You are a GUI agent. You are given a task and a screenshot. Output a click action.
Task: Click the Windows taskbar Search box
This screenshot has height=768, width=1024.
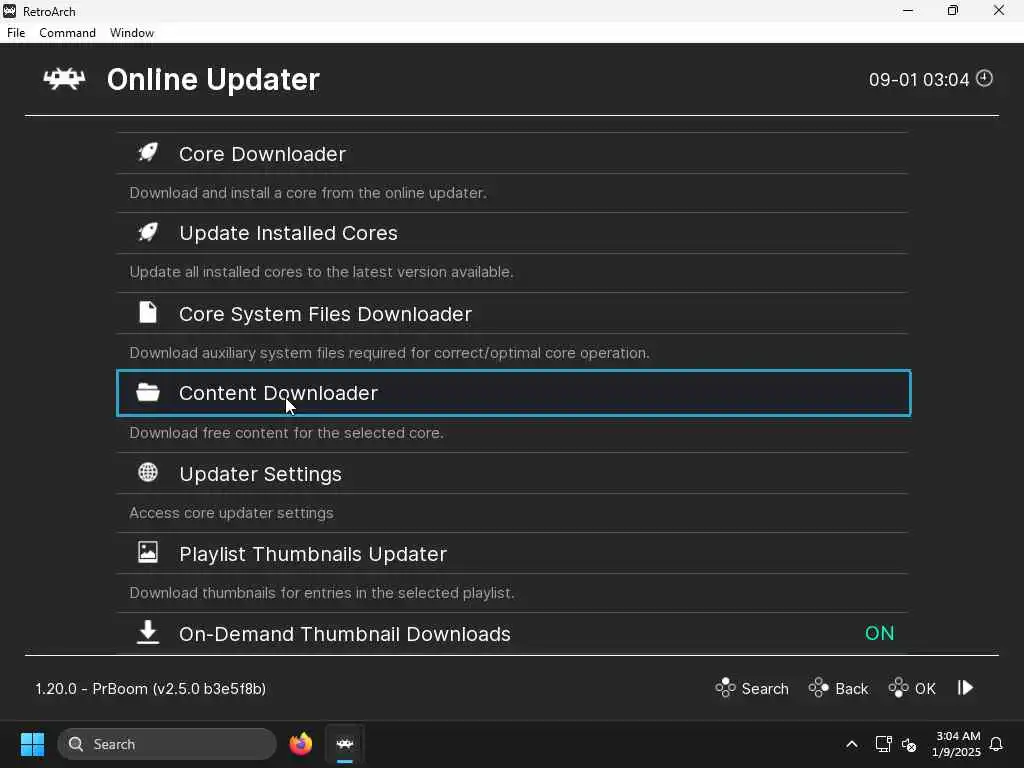(x=167, y=744)
